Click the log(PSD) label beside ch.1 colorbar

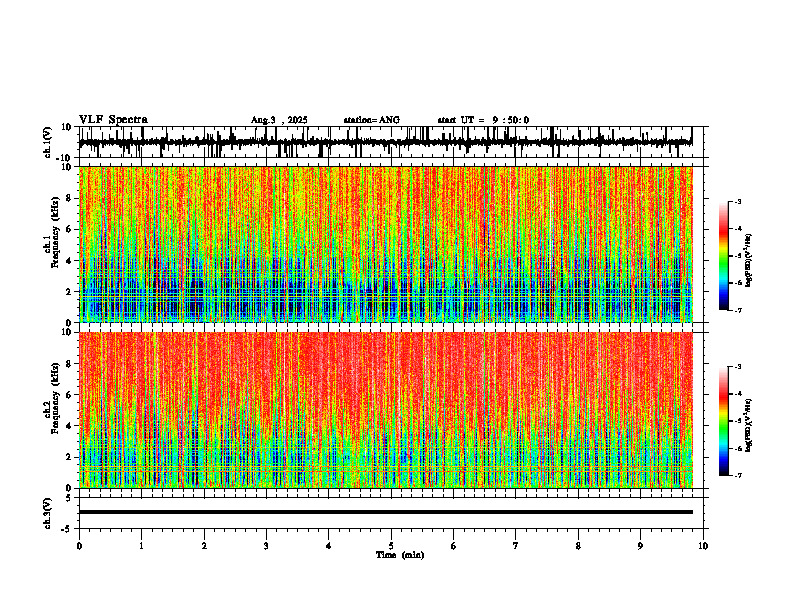pyautogui.click(x=749, y=261)
